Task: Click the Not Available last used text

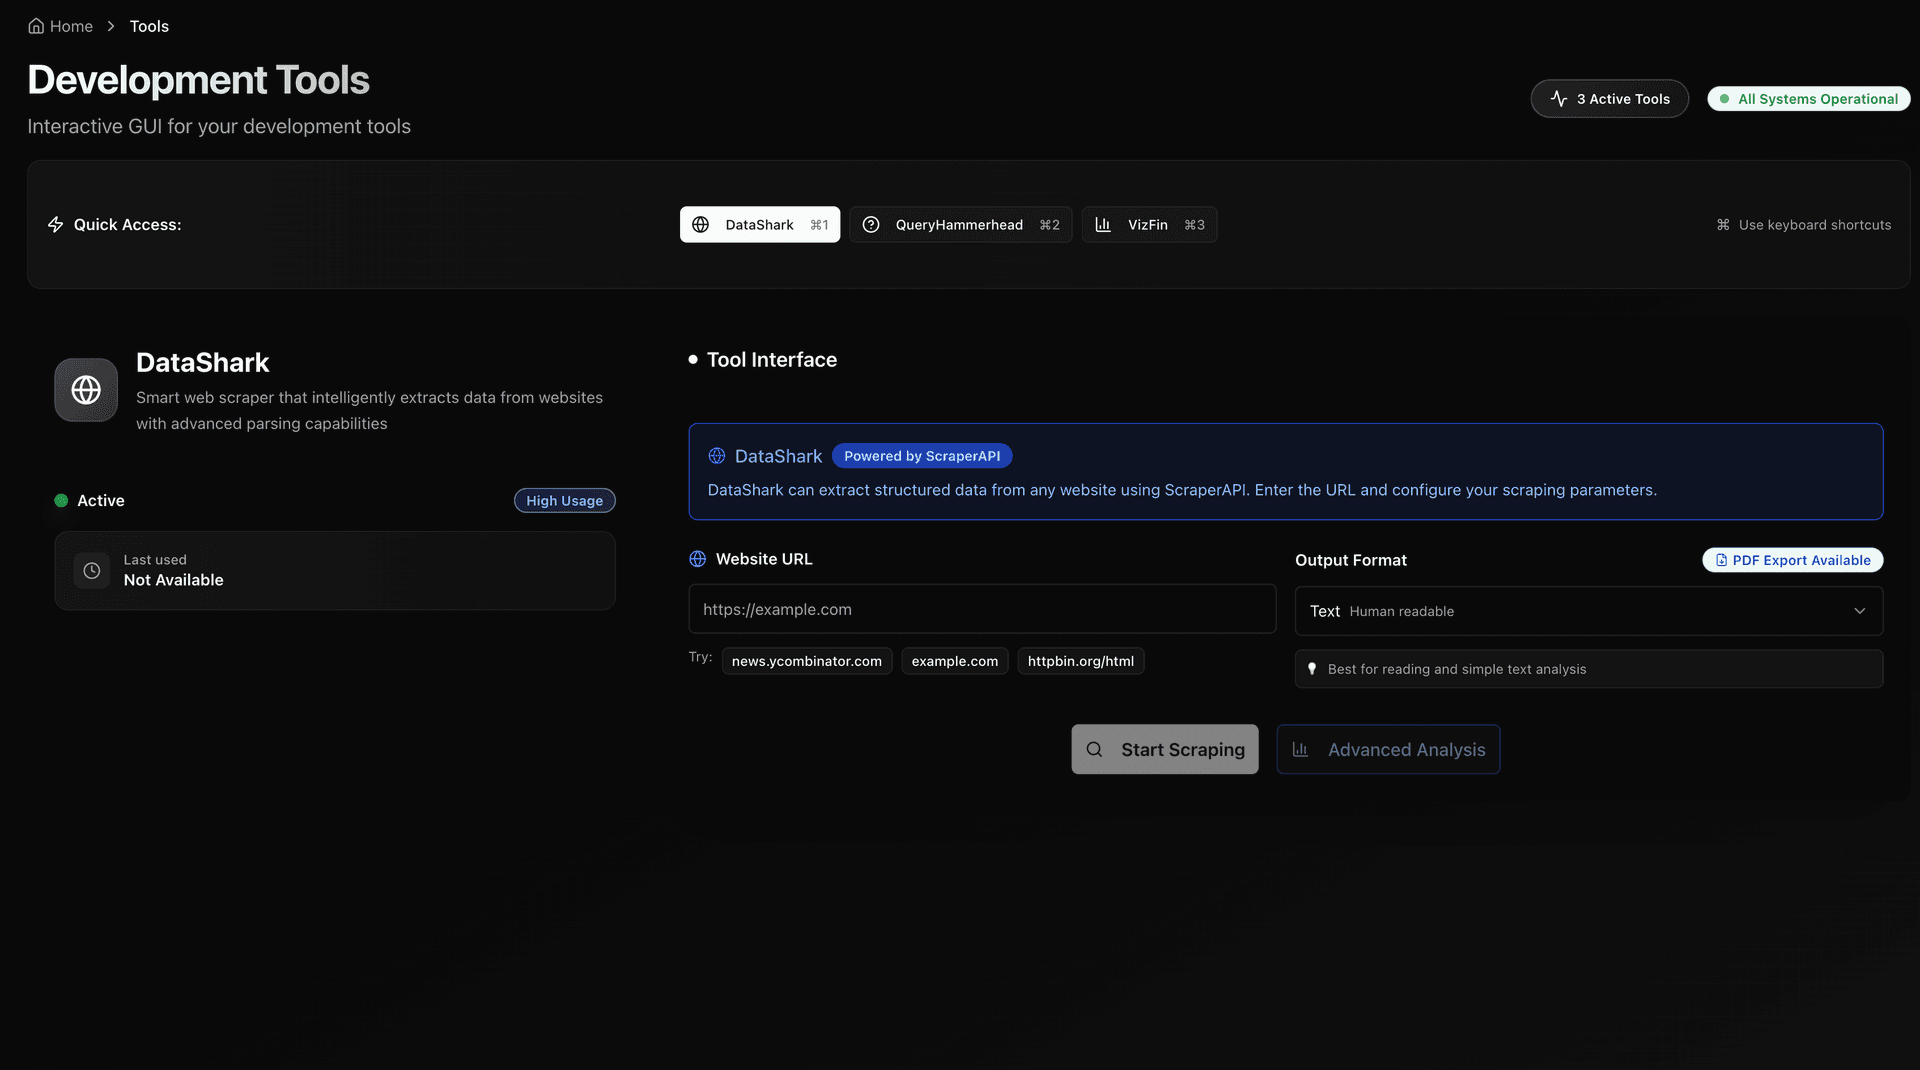Action: click(x=173, y=580)
